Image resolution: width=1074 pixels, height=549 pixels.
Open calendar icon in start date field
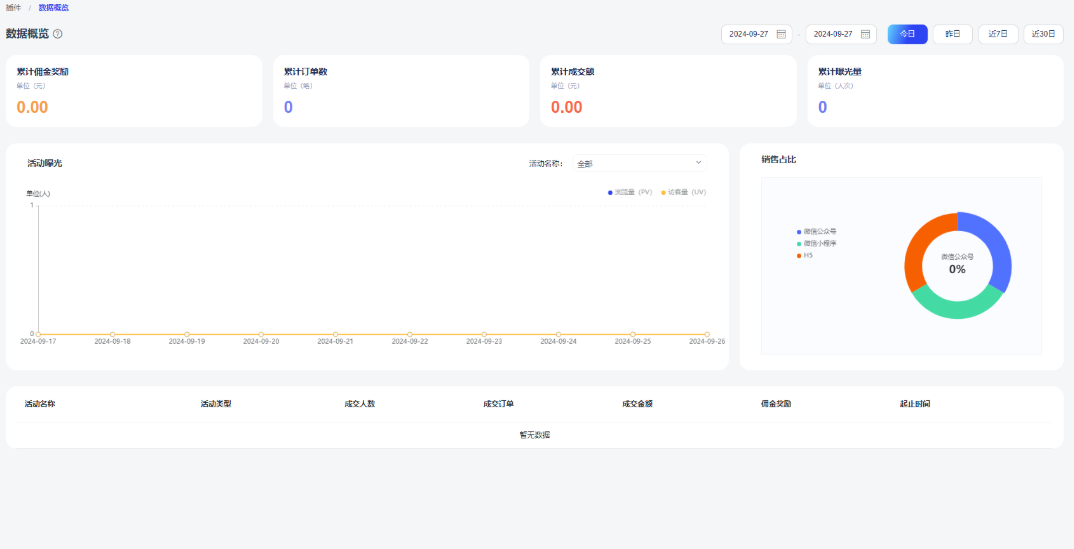coord(781,34)
